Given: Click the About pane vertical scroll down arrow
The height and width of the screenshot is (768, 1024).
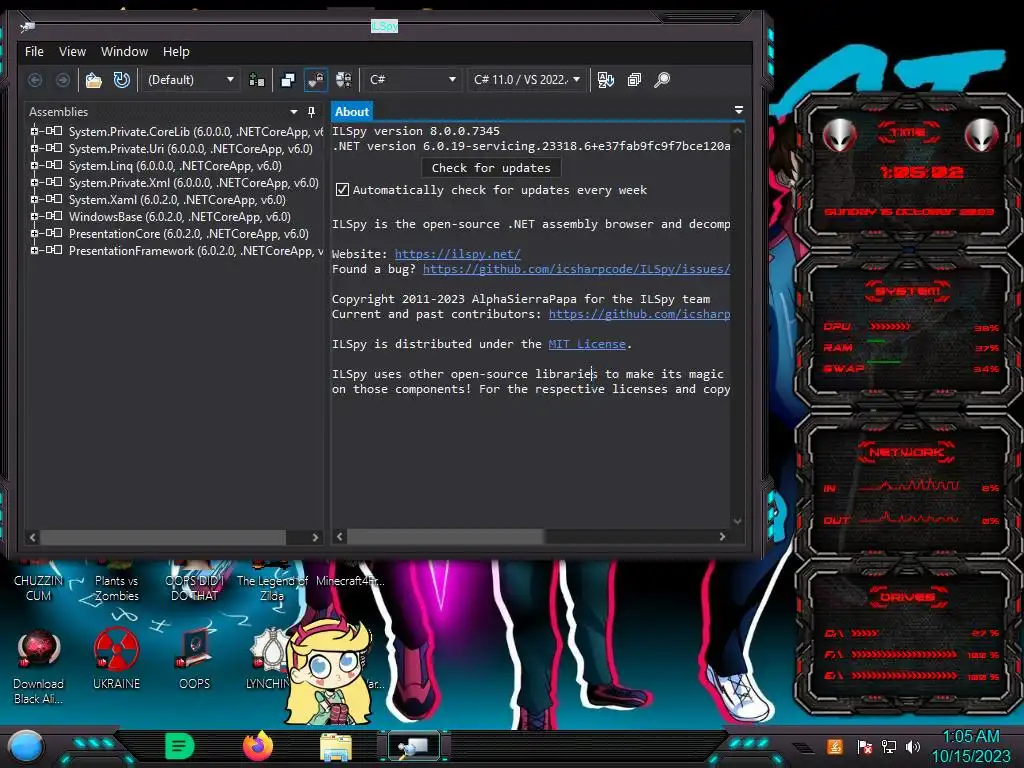Looking at the screenshot, I should 737,521.
